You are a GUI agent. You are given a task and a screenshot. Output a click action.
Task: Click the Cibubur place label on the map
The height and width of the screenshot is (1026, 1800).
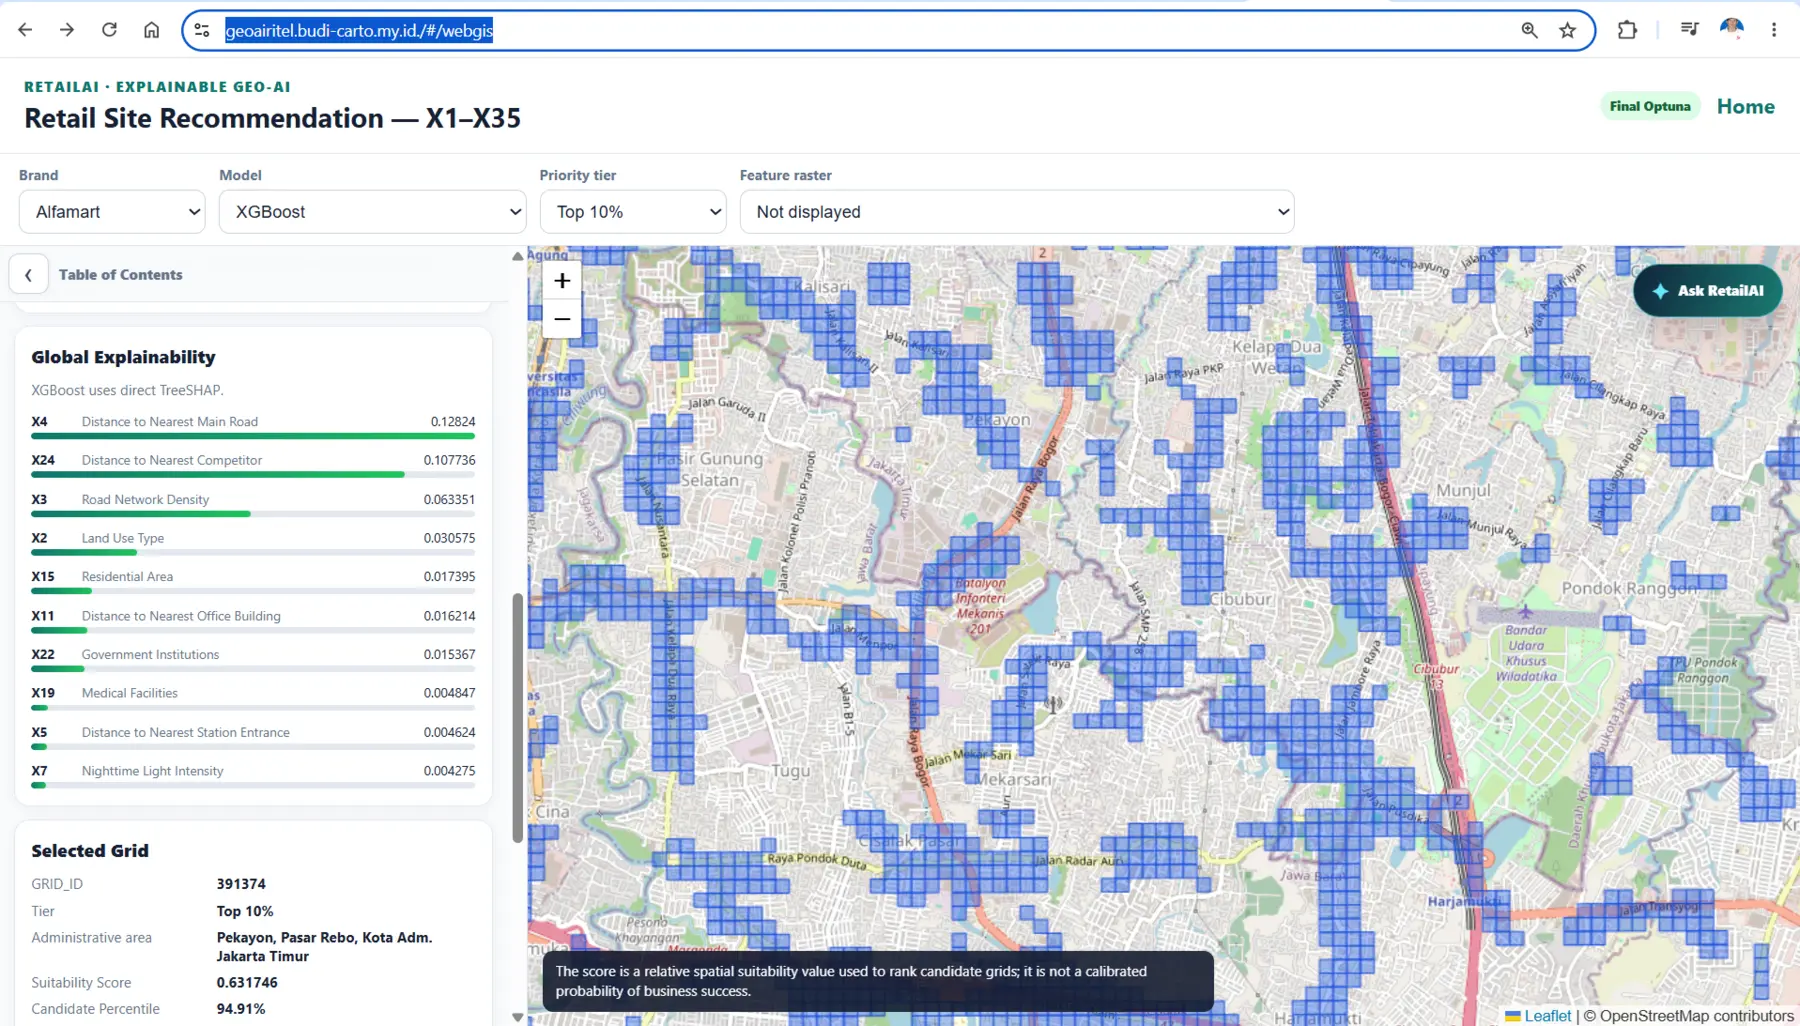click(1241, 599)
